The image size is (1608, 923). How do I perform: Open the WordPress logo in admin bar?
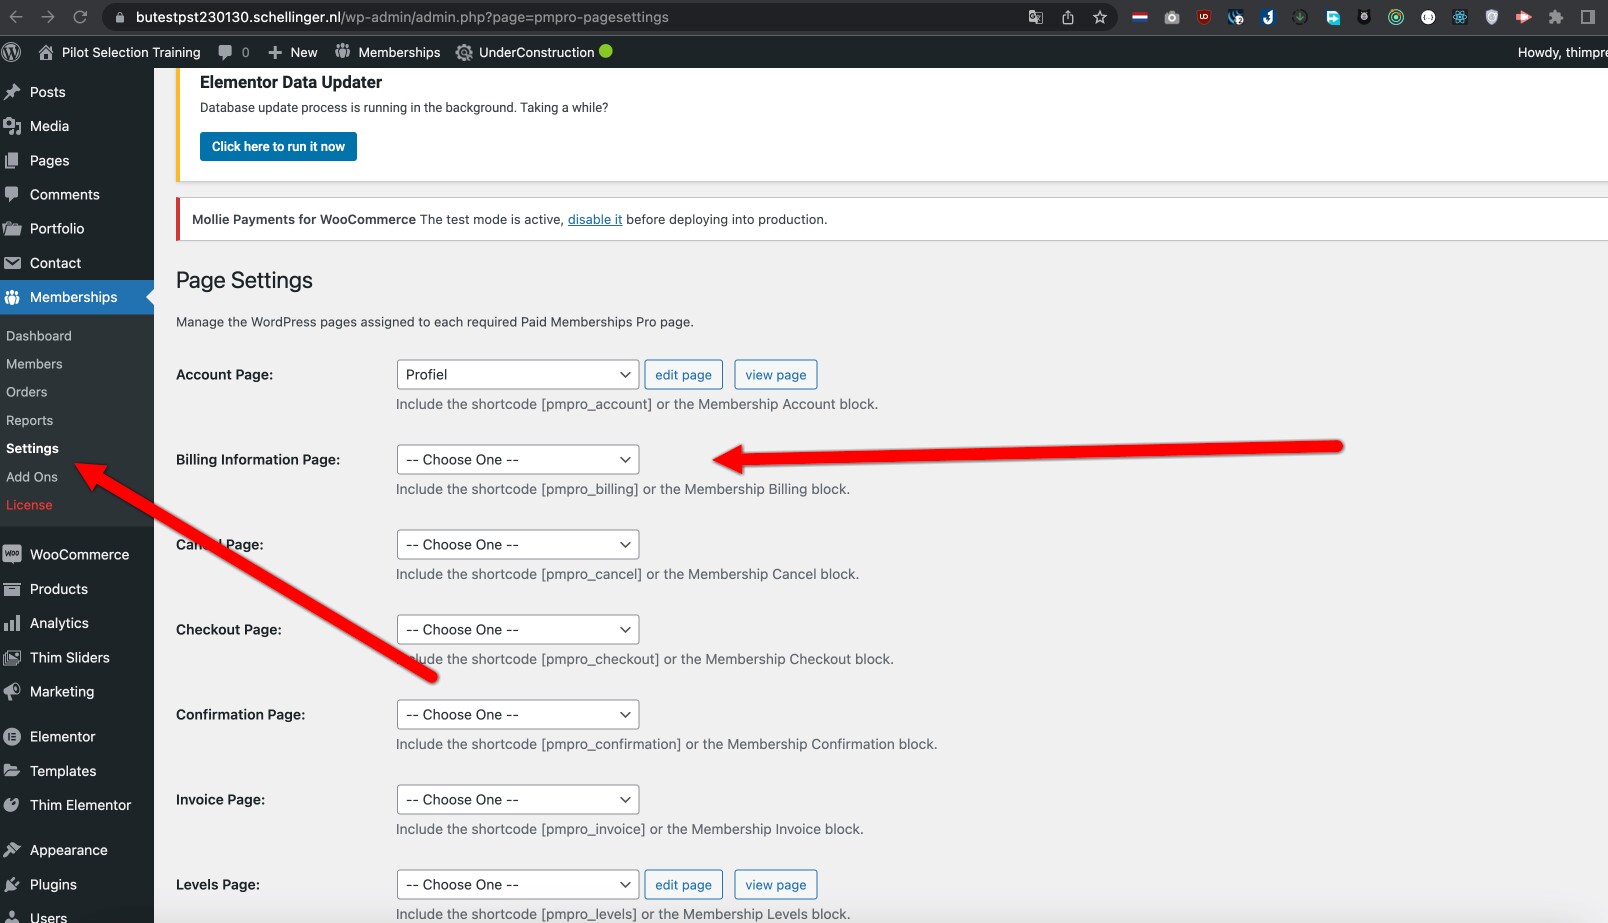click(11, 52)
